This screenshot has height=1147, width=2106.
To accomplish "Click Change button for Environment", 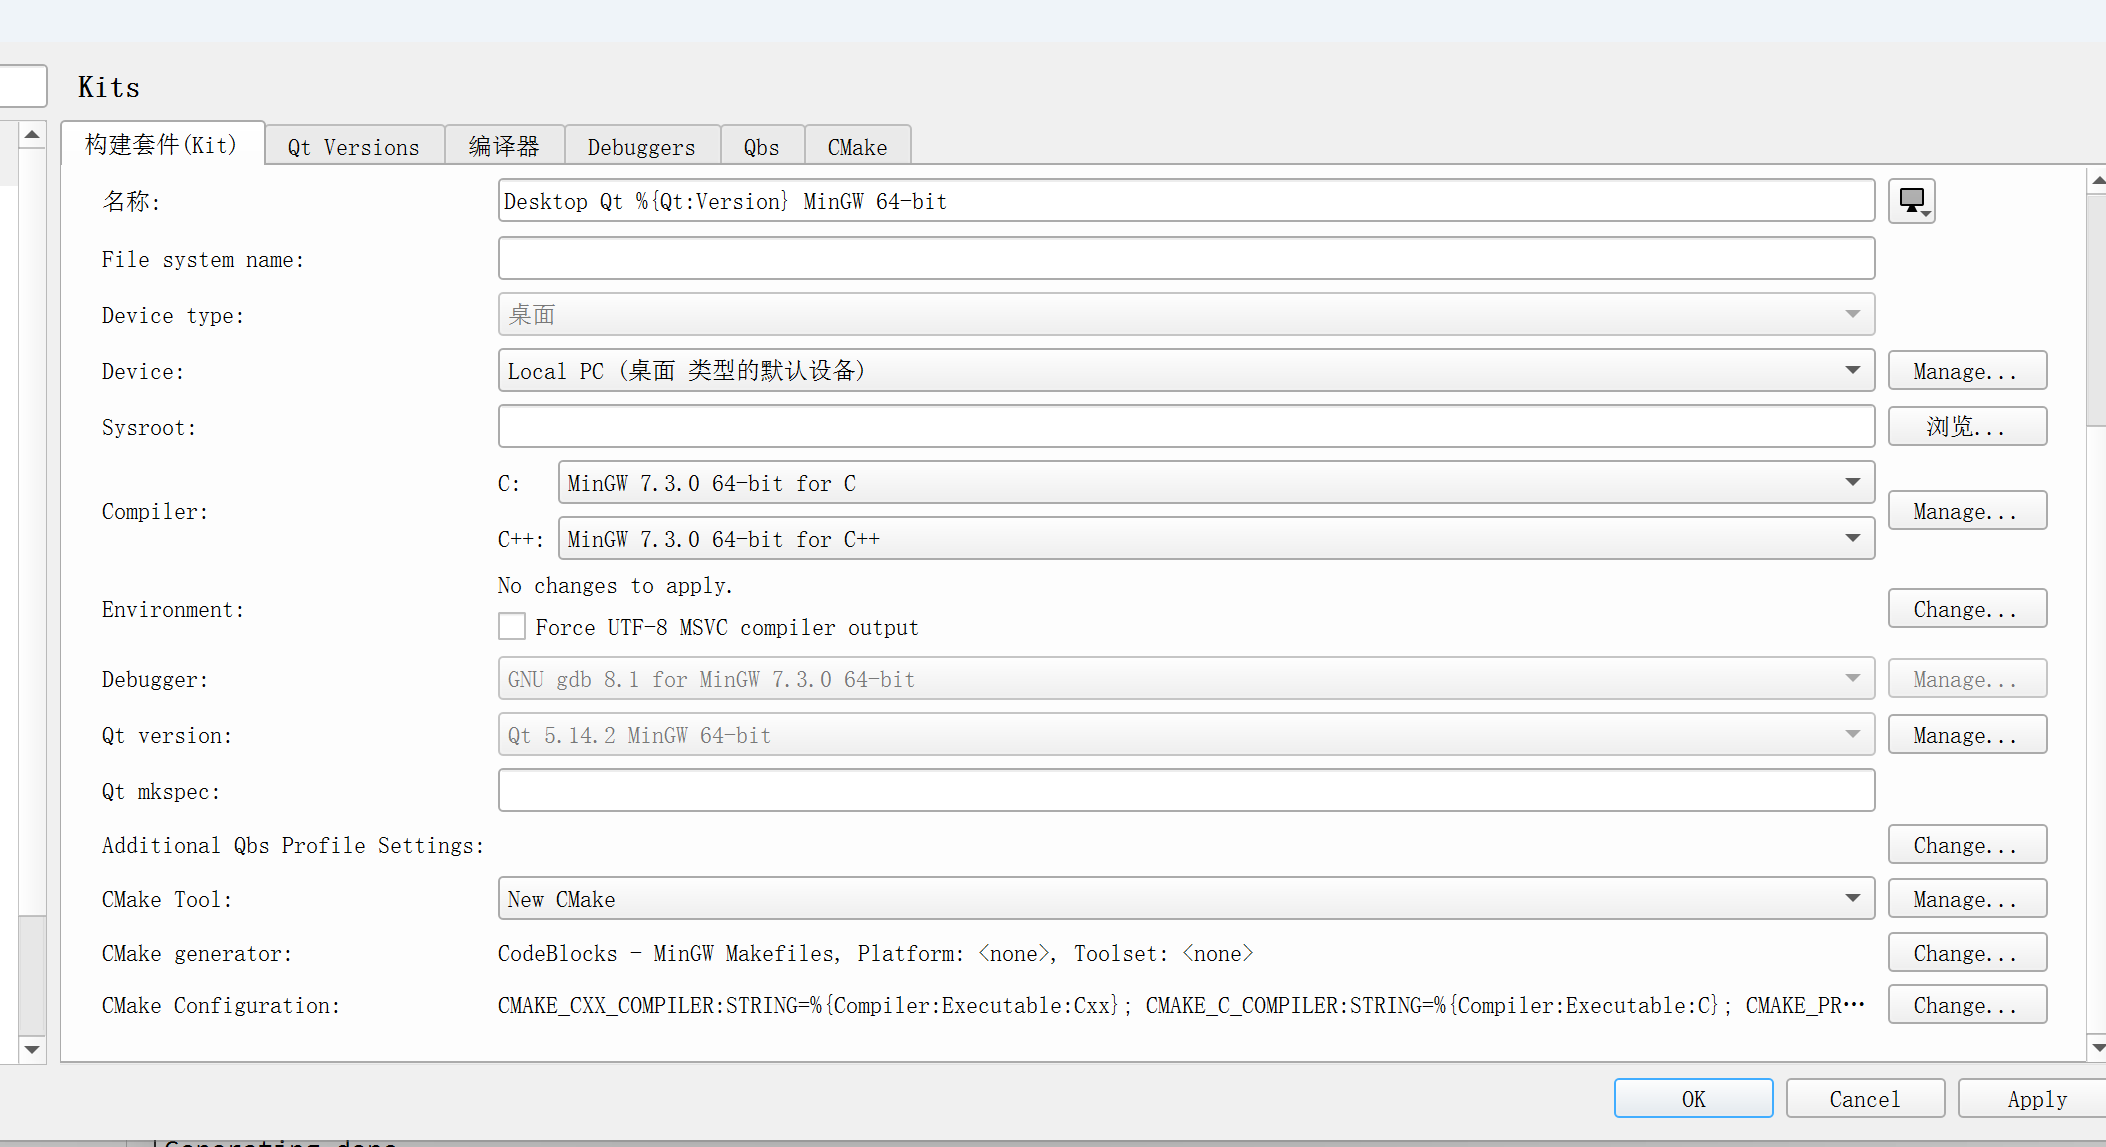I will click(x=1966, y=609).
